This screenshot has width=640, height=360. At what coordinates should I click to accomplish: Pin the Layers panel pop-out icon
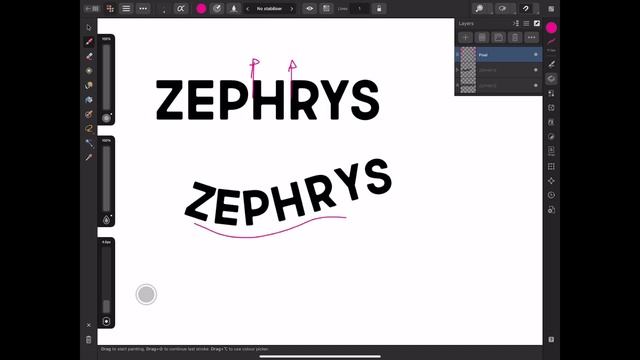(x=537, y=23)
